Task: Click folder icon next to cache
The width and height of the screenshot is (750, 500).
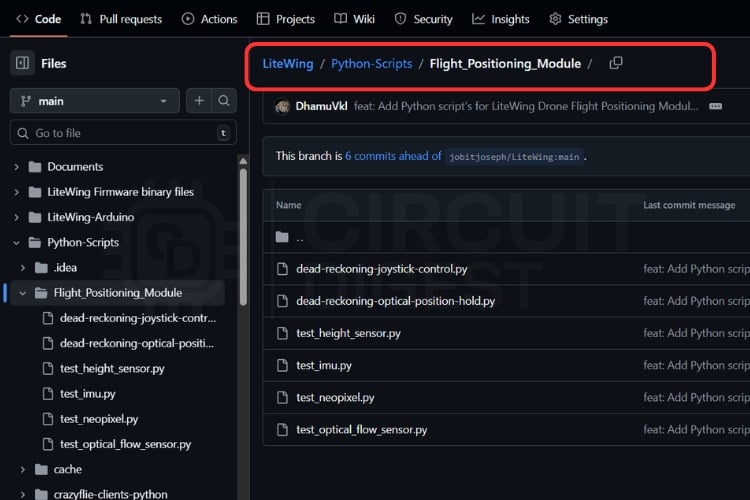Action: [41, 470]
